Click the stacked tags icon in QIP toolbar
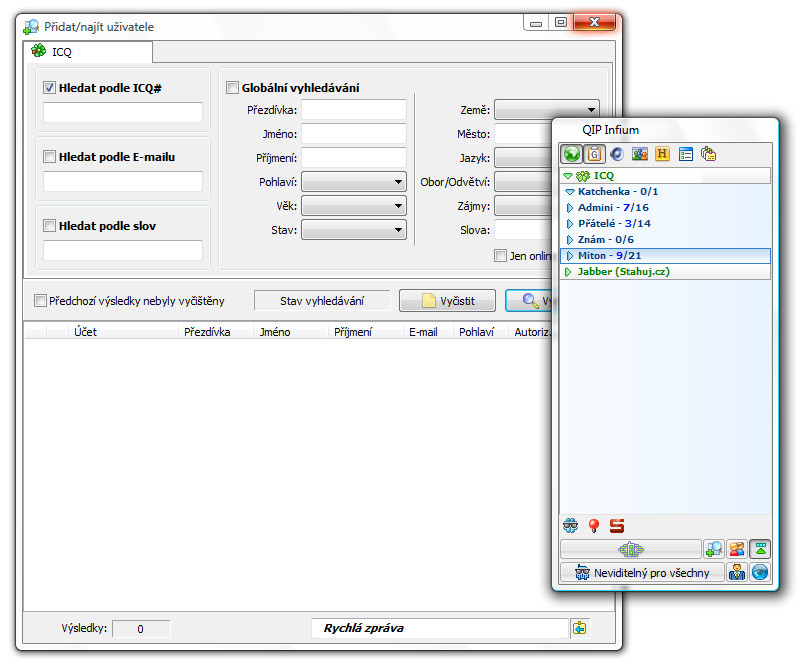798x671 pixels. click(708, 154)
